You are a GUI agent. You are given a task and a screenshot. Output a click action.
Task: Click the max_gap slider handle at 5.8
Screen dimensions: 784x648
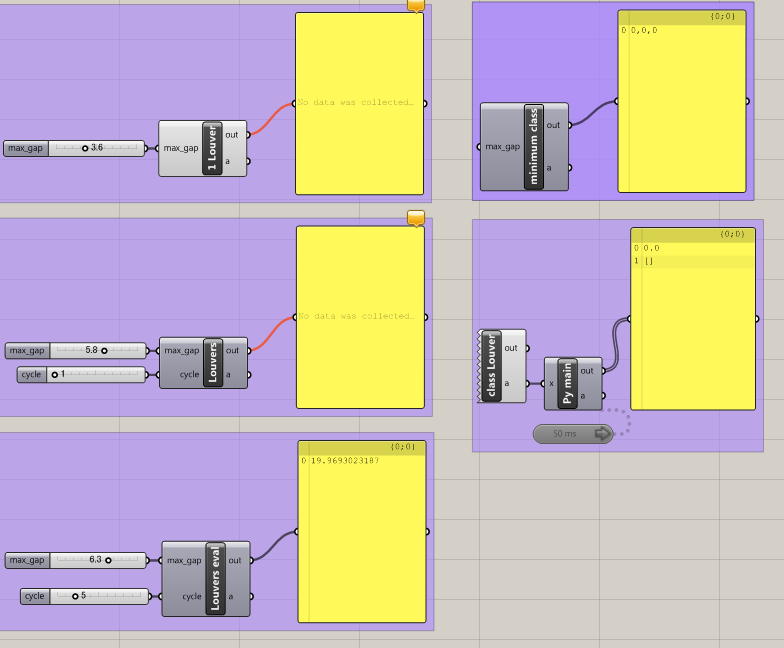click(x=104, y=350)
